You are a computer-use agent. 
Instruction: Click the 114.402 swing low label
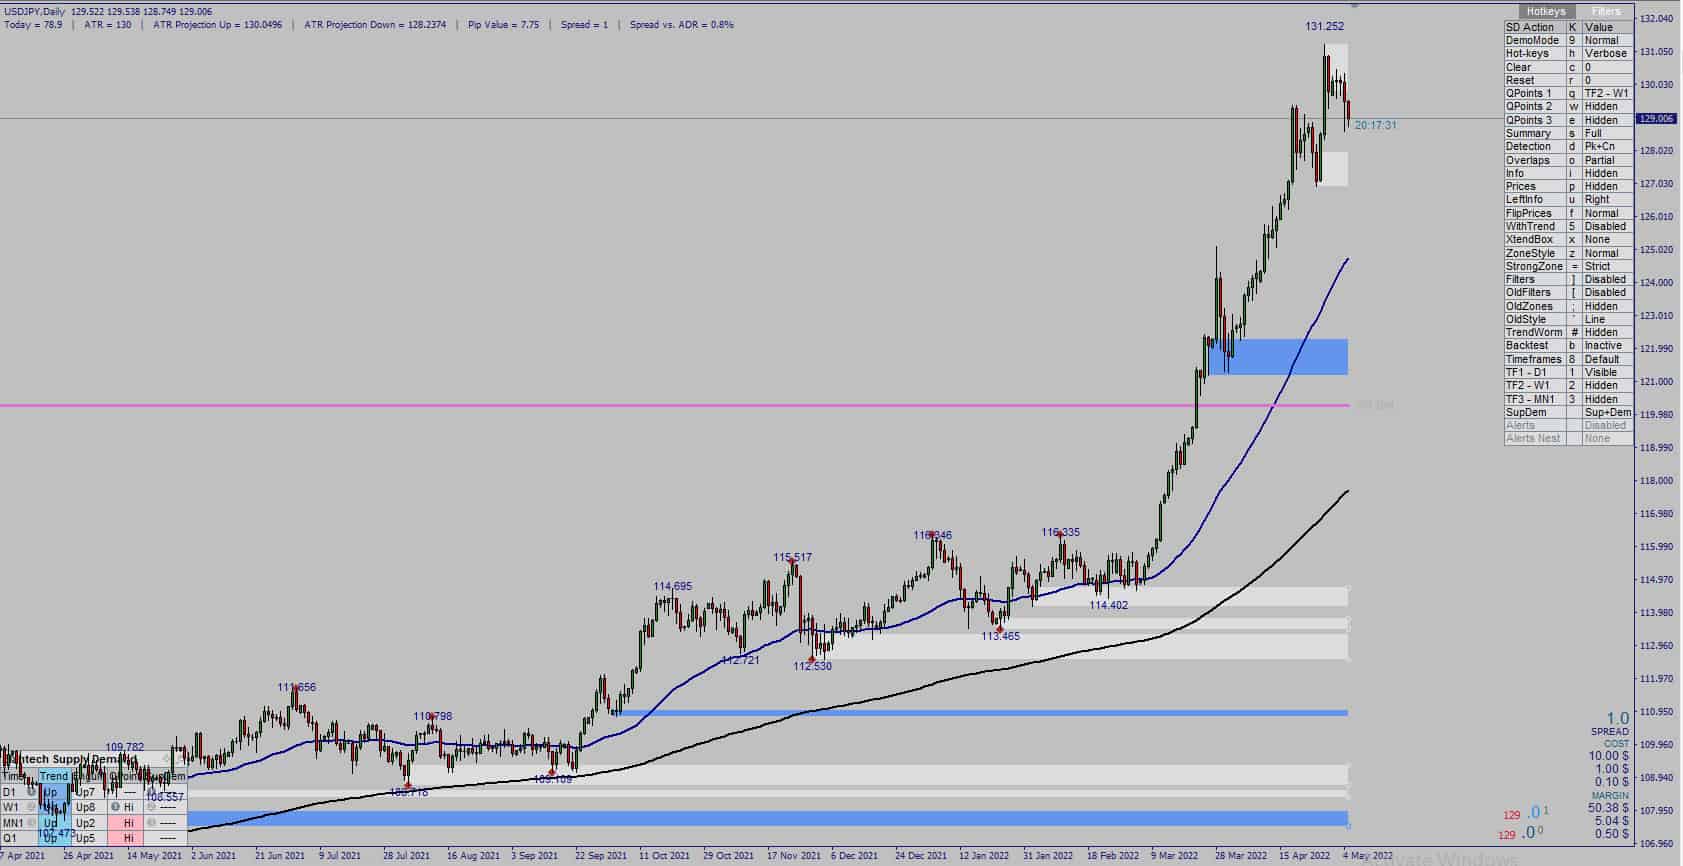click(x=1108, y=605)
